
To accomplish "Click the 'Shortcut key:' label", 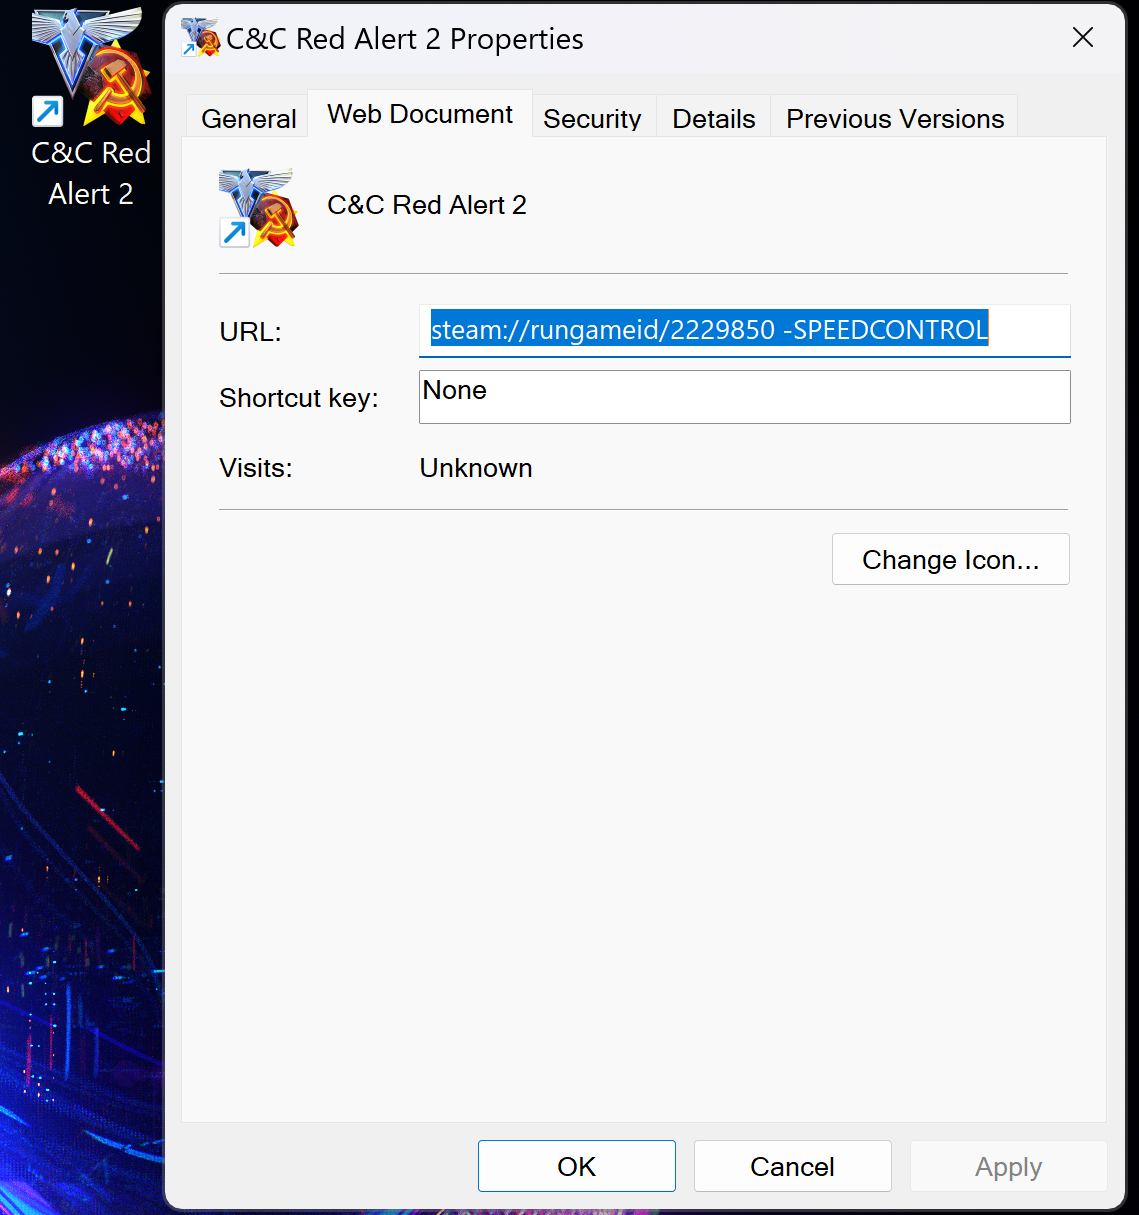I will pos(299,398).
